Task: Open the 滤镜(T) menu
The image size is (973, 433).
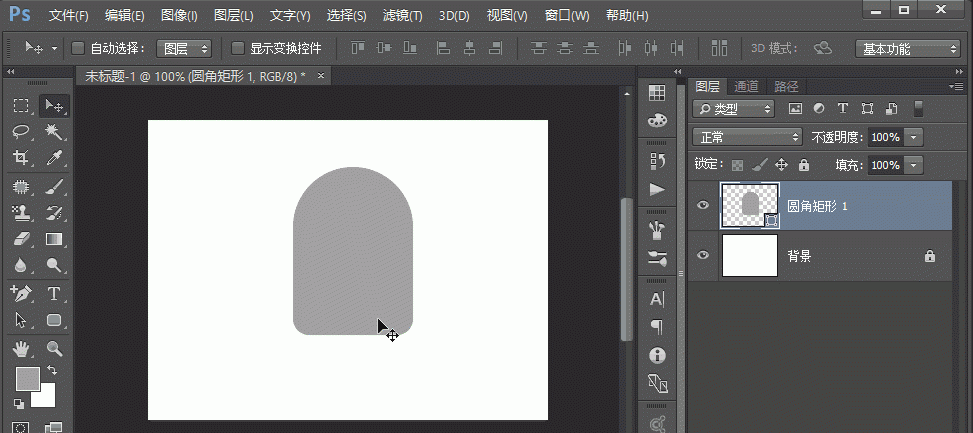Action: [x=401, y=16]
